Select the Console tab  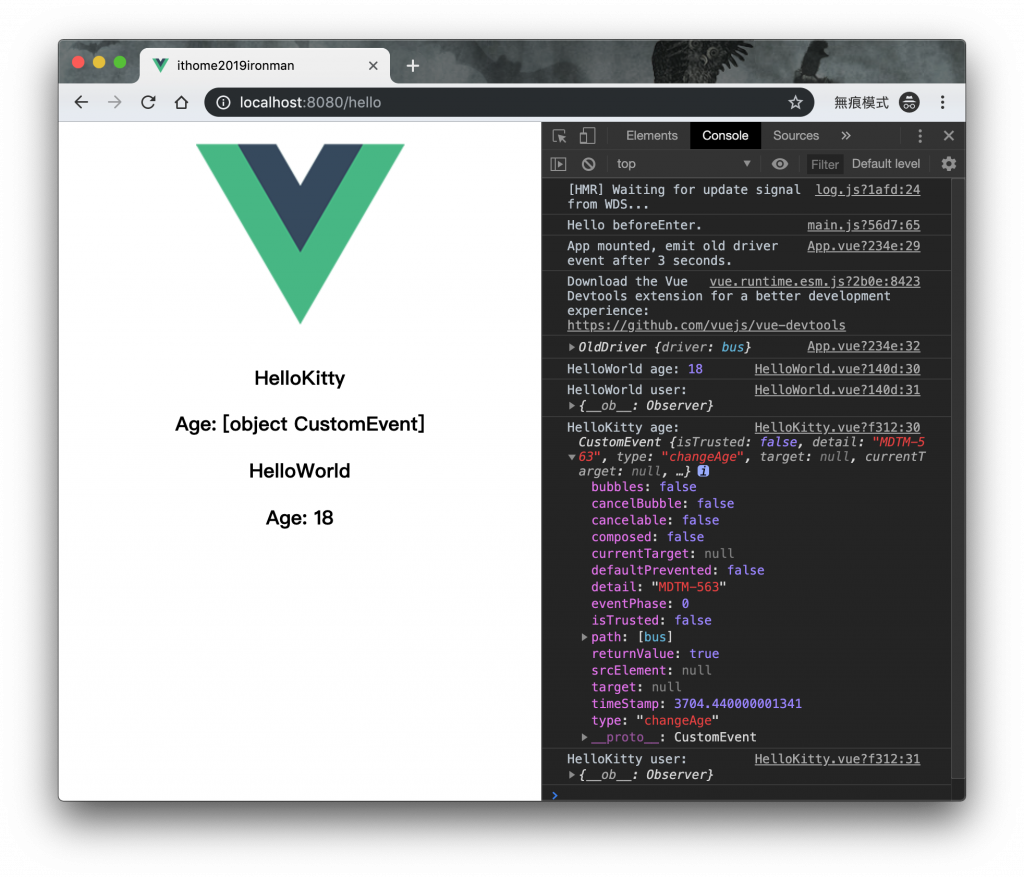(725, 136)
